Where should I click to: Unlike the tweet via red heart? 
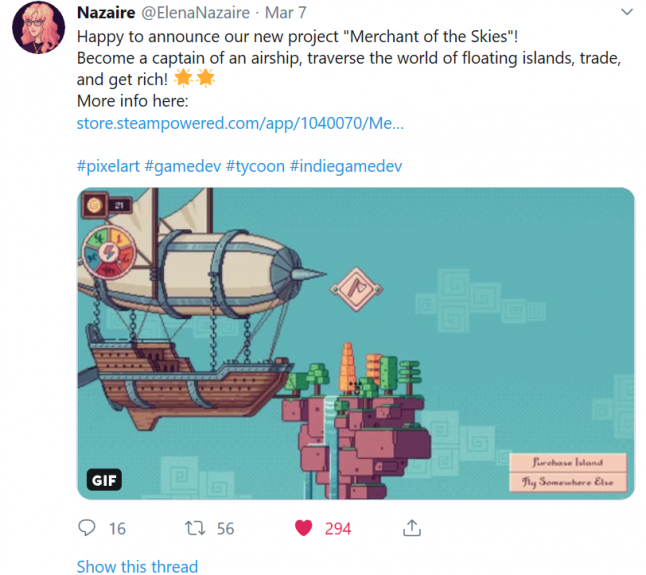[304, 528]
